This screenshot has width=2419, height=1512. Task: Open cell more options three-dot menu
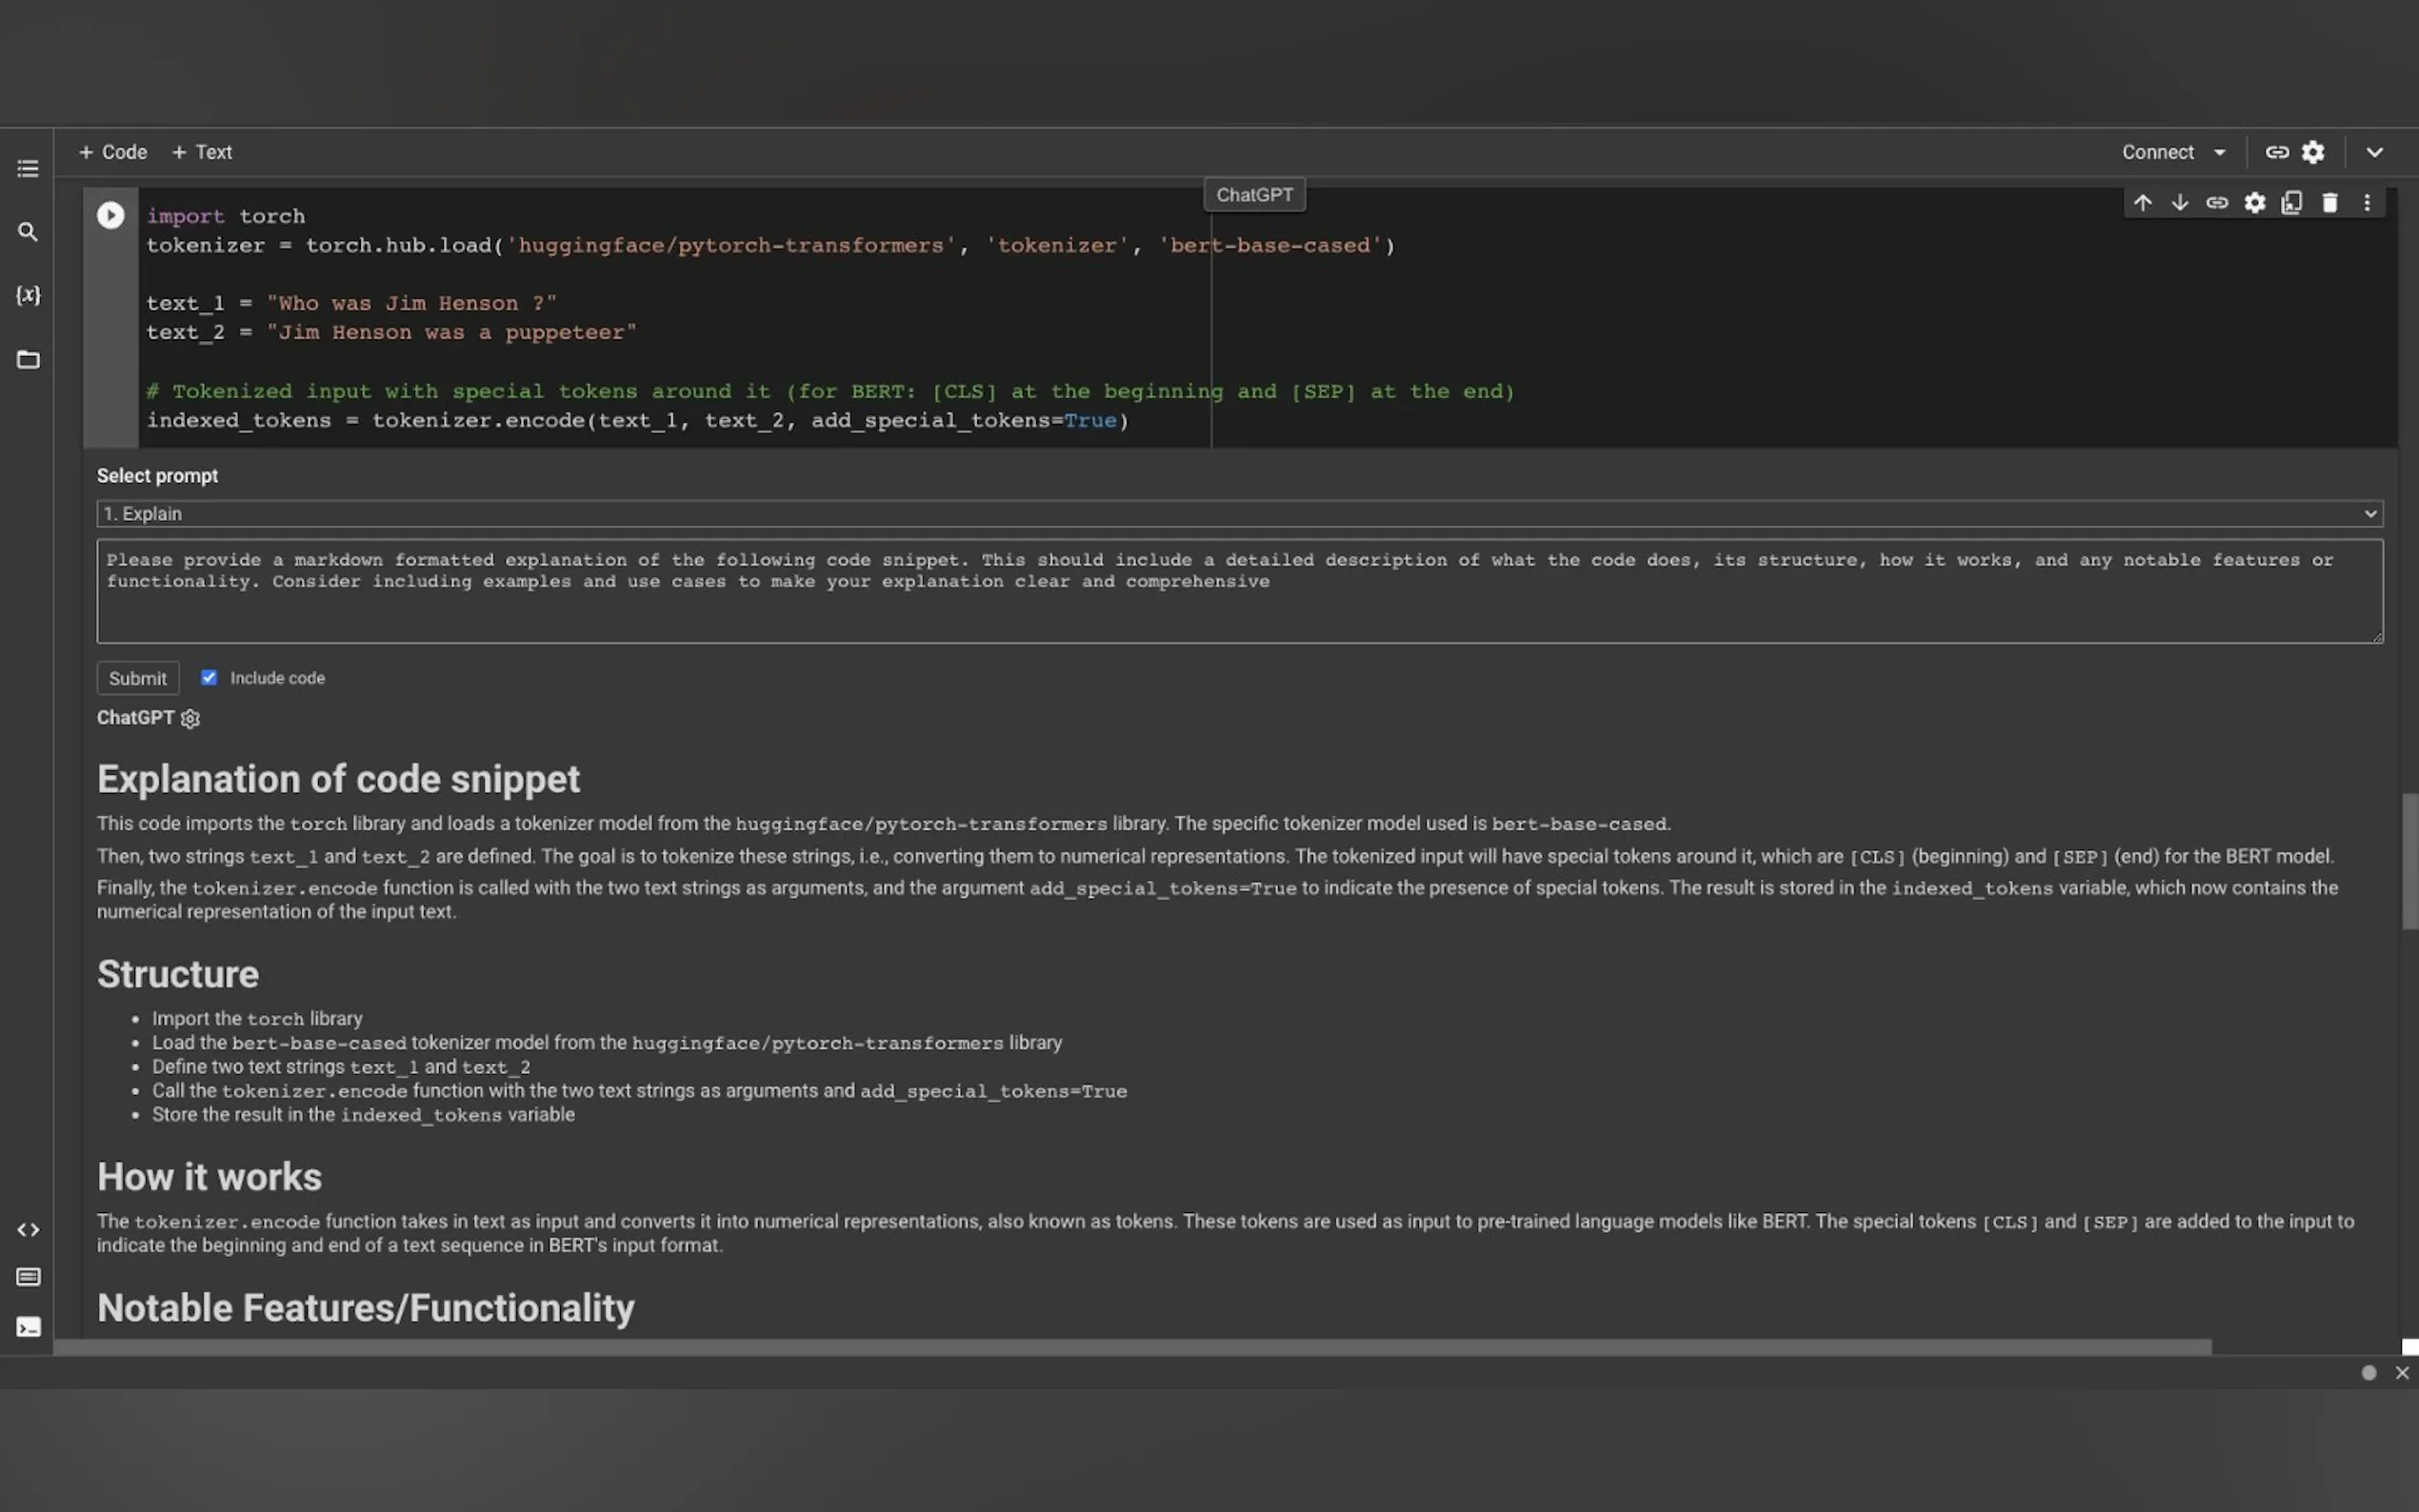point(2366,203)
